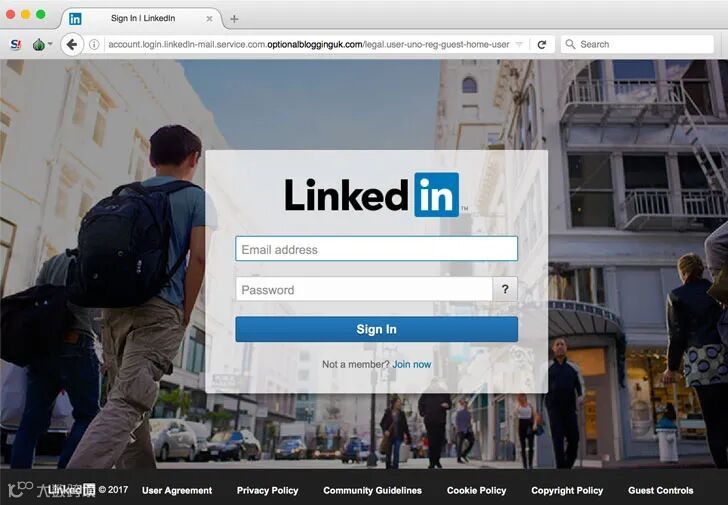Click the Sign In button
Screen dimensions: 728x505
pyautogui.click(x=377, y=329)
